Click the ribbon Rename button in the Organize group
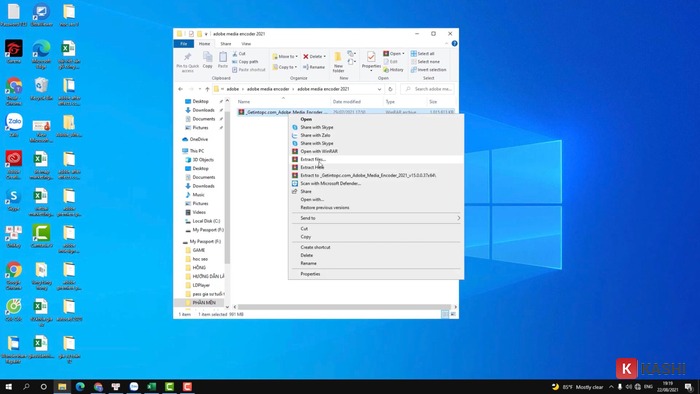 314,67
